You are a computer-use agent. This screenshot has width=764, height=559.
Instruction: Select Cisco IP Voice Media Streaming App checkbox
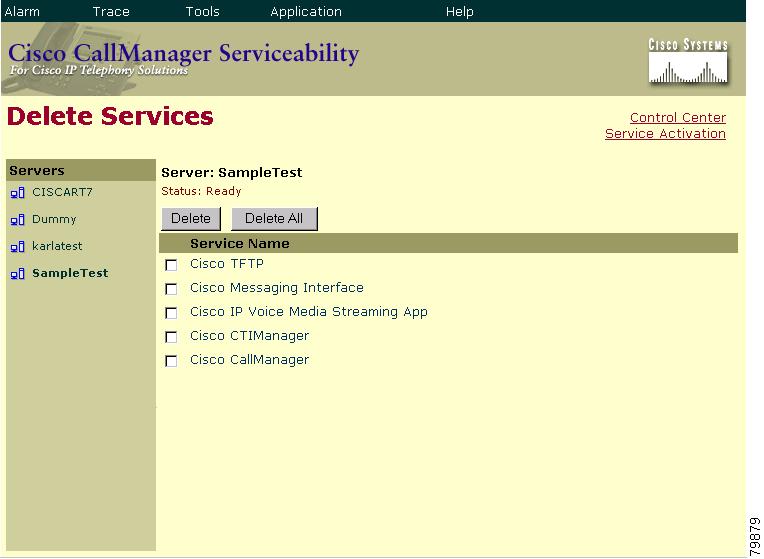click(171, 313)
